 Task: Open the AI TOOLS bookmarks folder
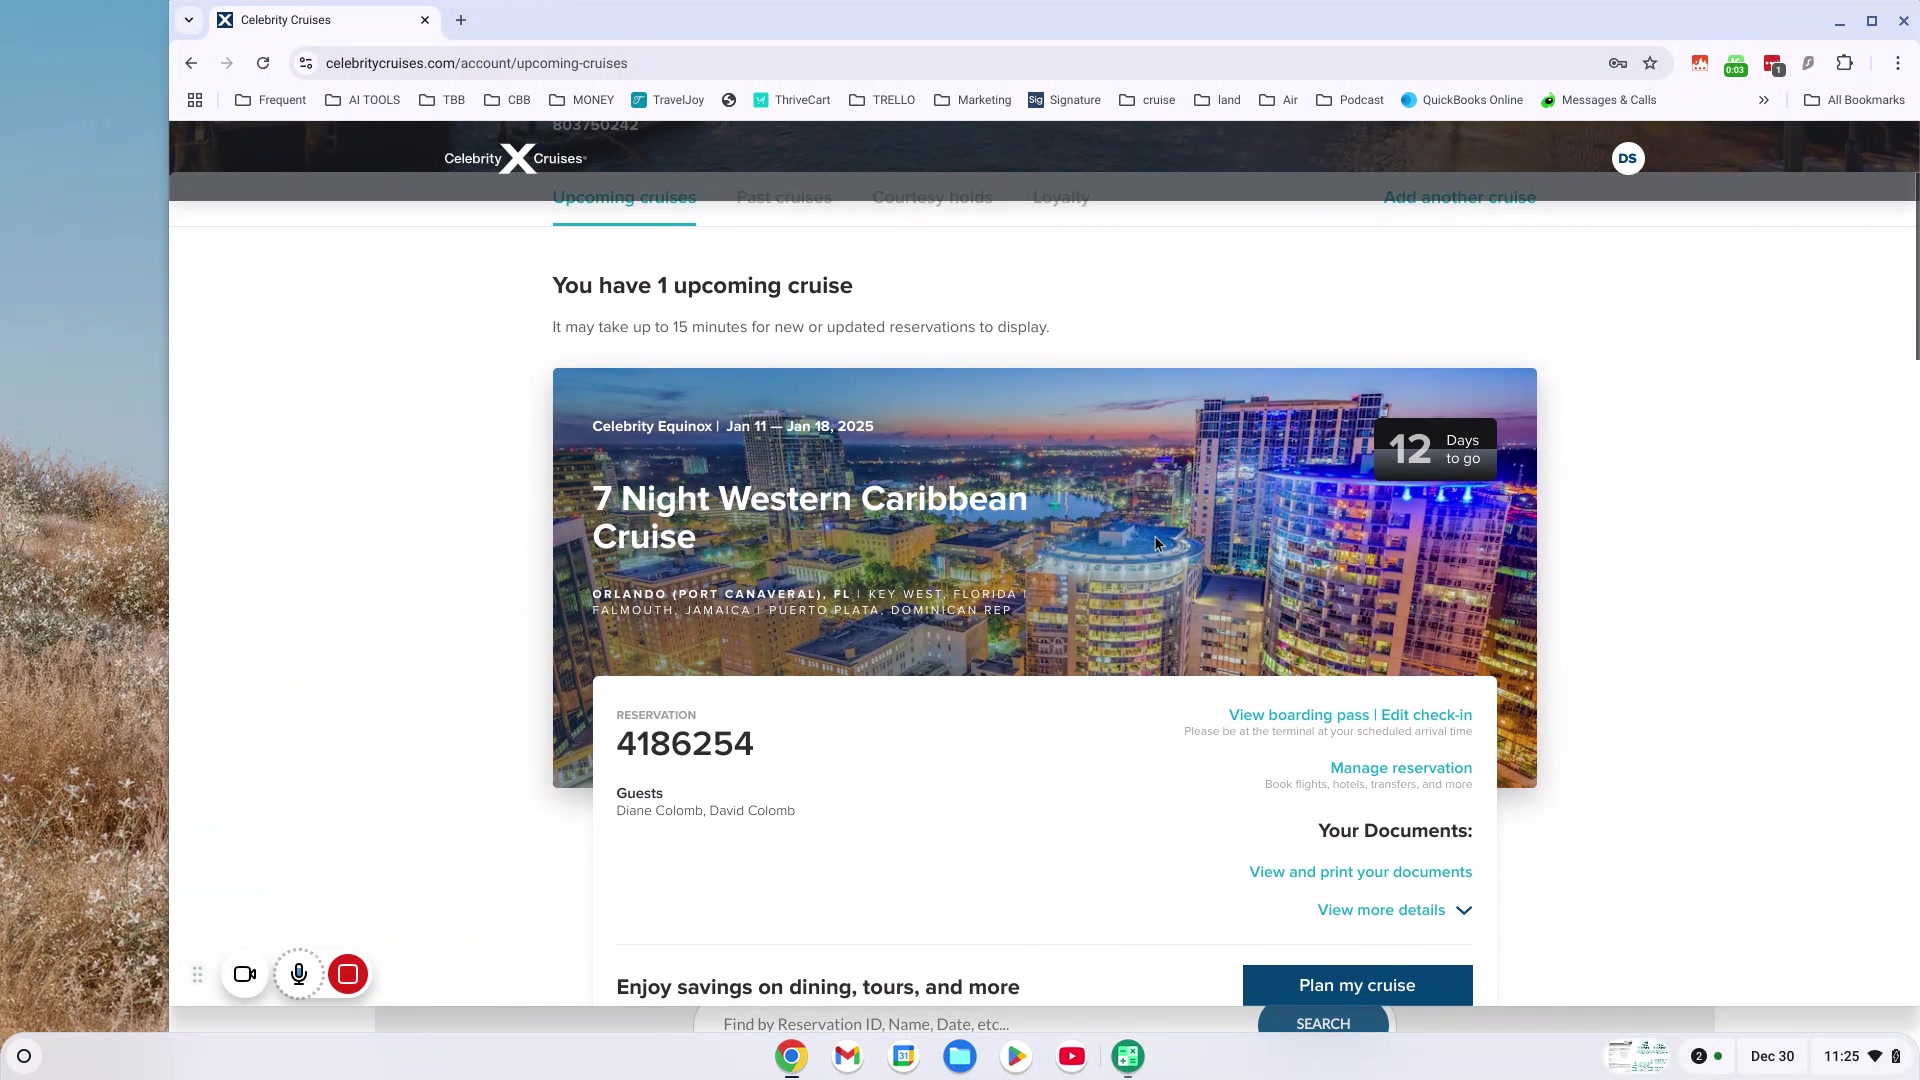coord(362,100)
